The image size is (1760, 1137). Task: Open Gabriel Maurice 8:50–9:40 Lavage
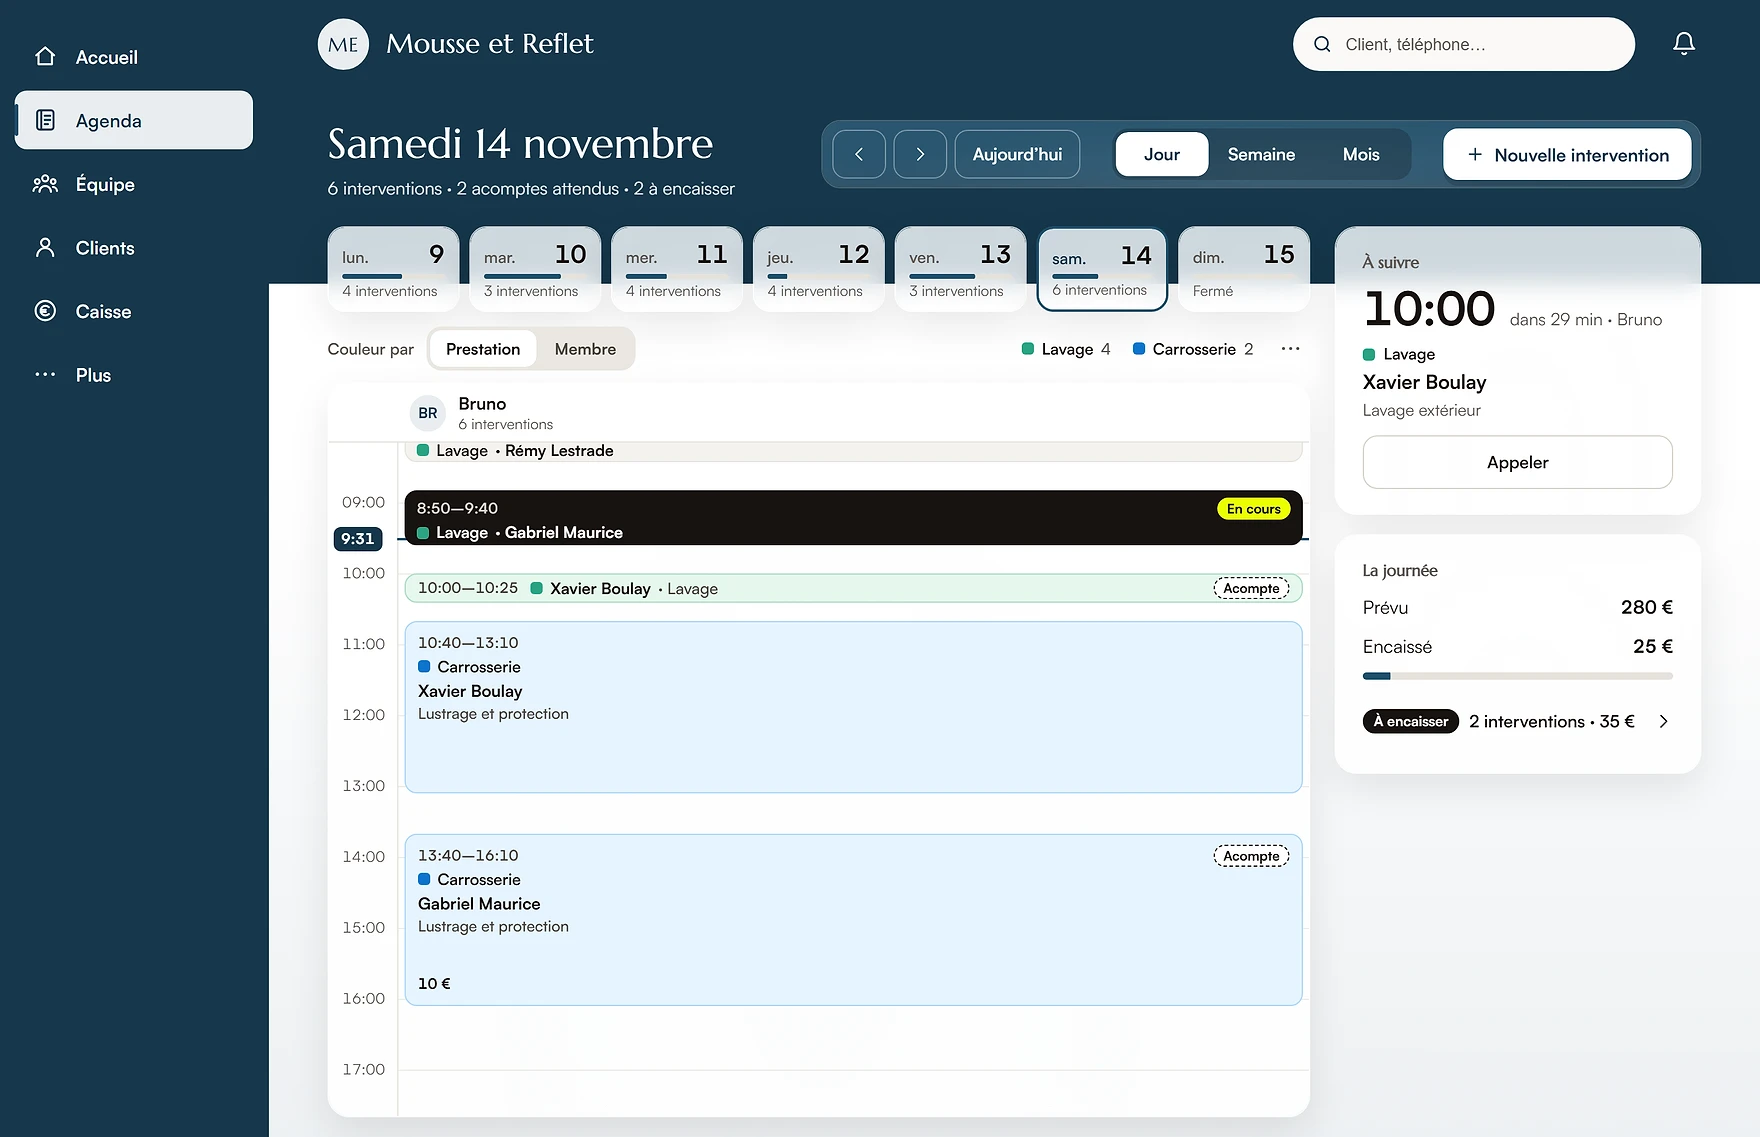click(x=853, y=518)
